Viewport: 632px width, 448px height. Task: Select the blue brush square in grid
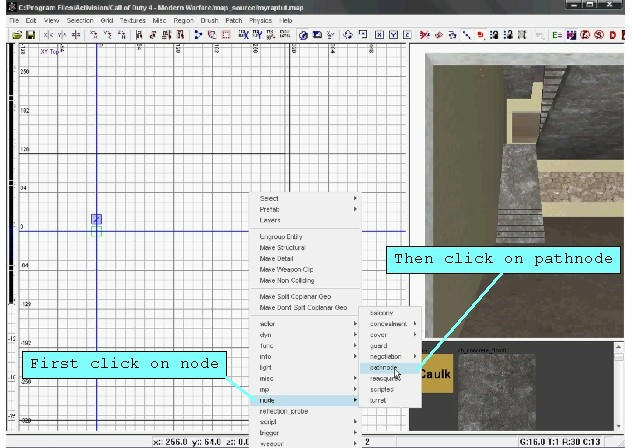click(x=96, y=219)
